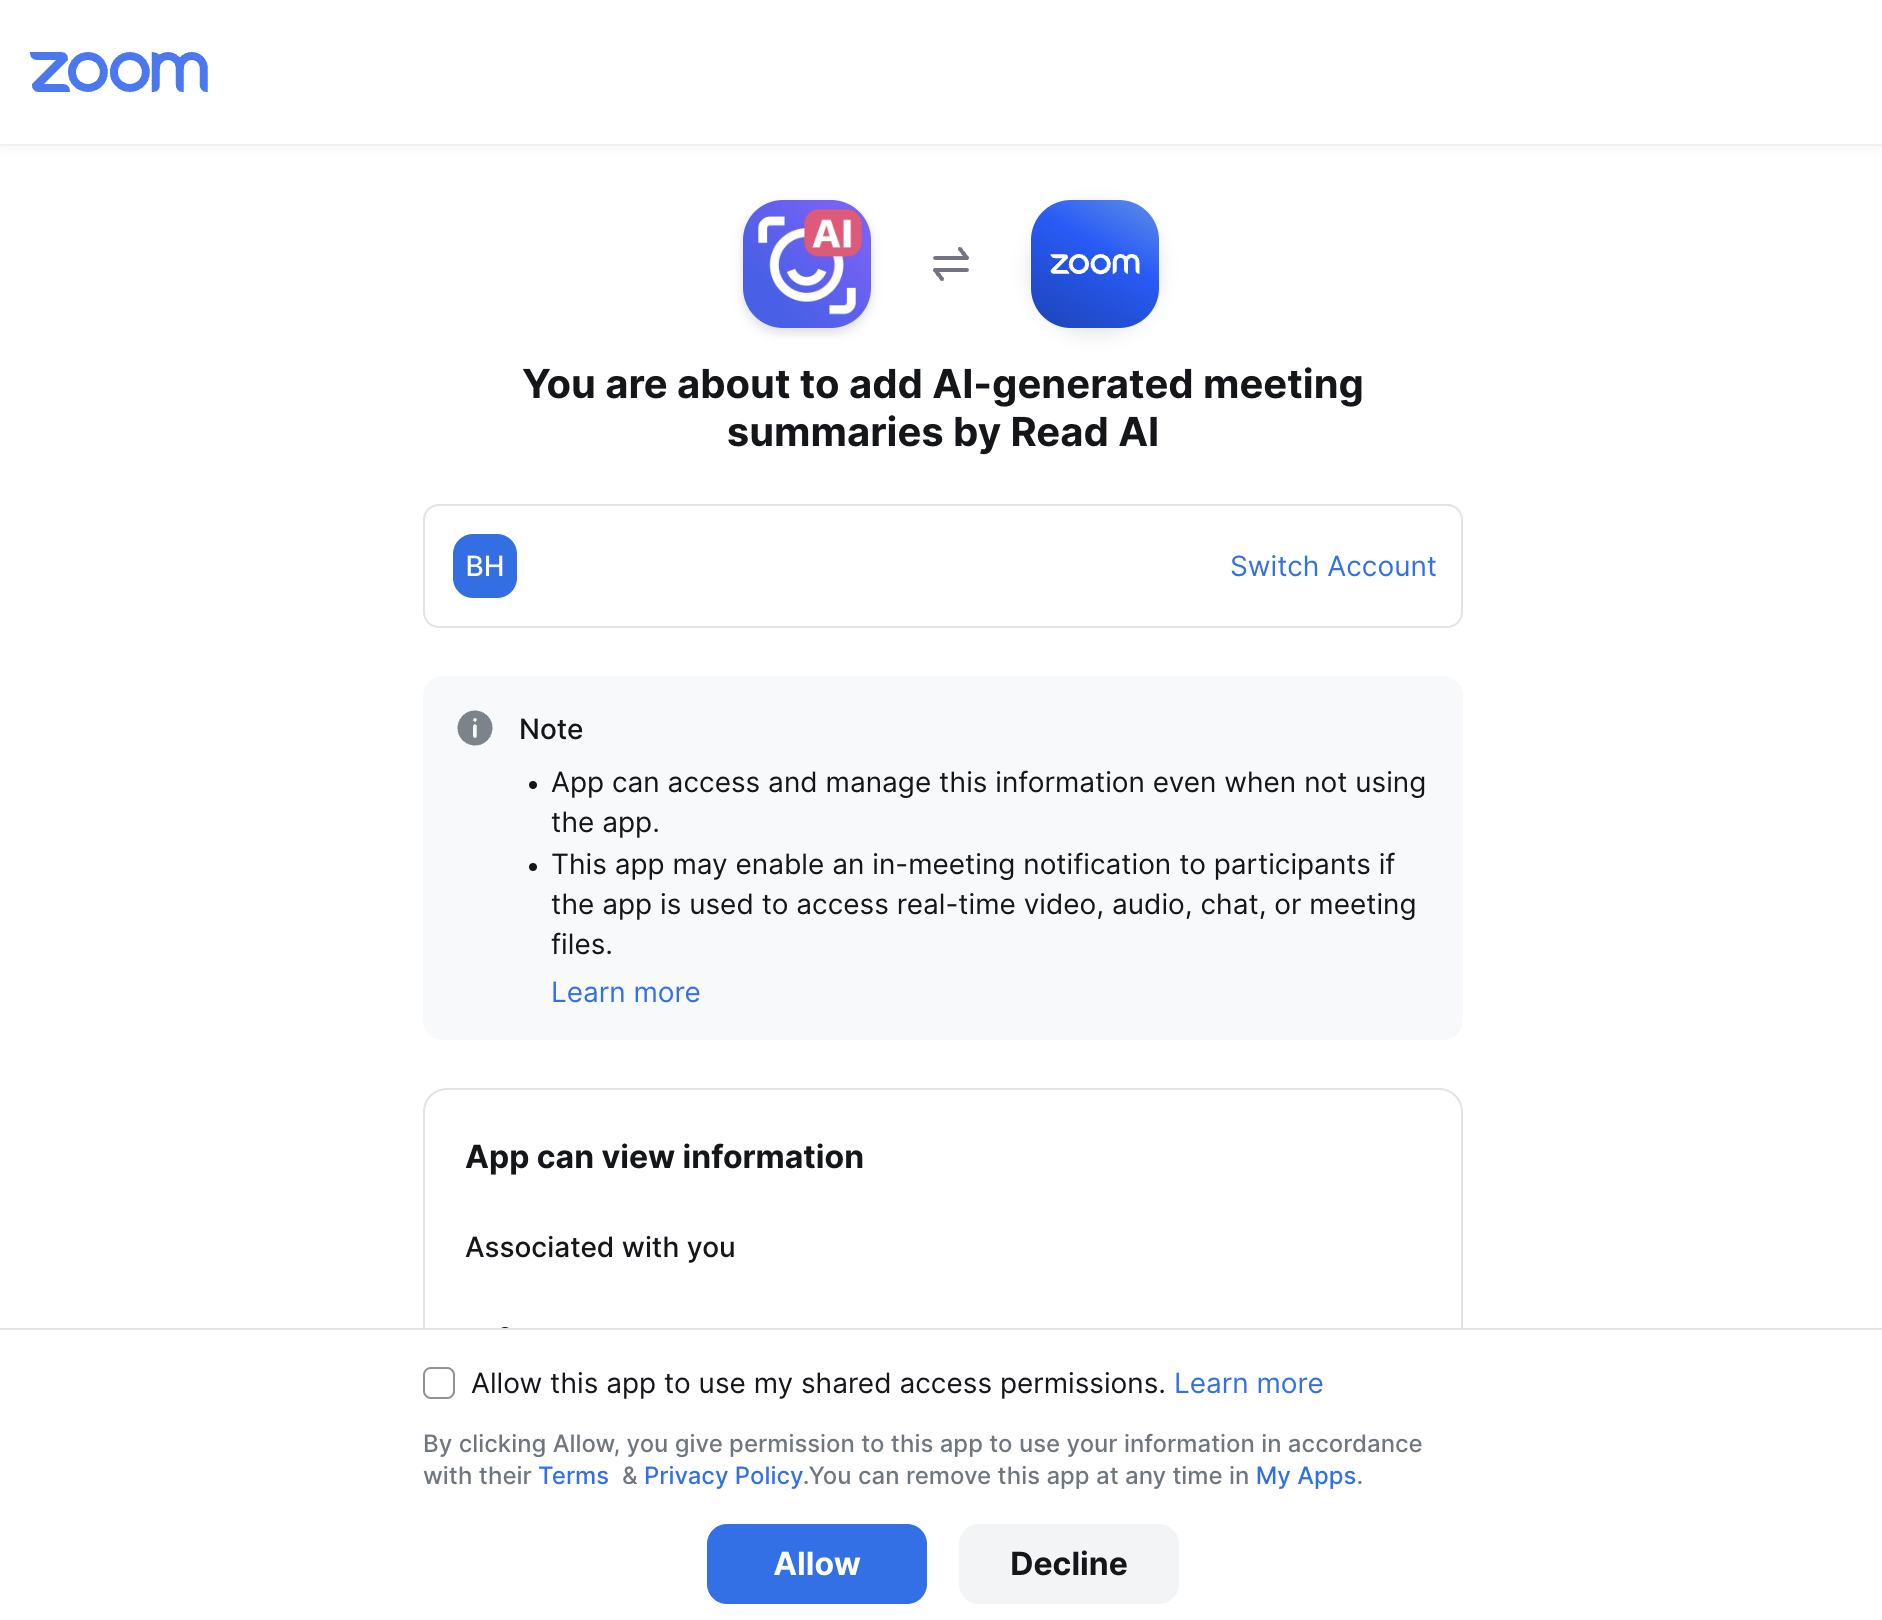Open the Privacy Policy link
Viewport: 1882px width, 1620px height.
tap(723, 1476)
